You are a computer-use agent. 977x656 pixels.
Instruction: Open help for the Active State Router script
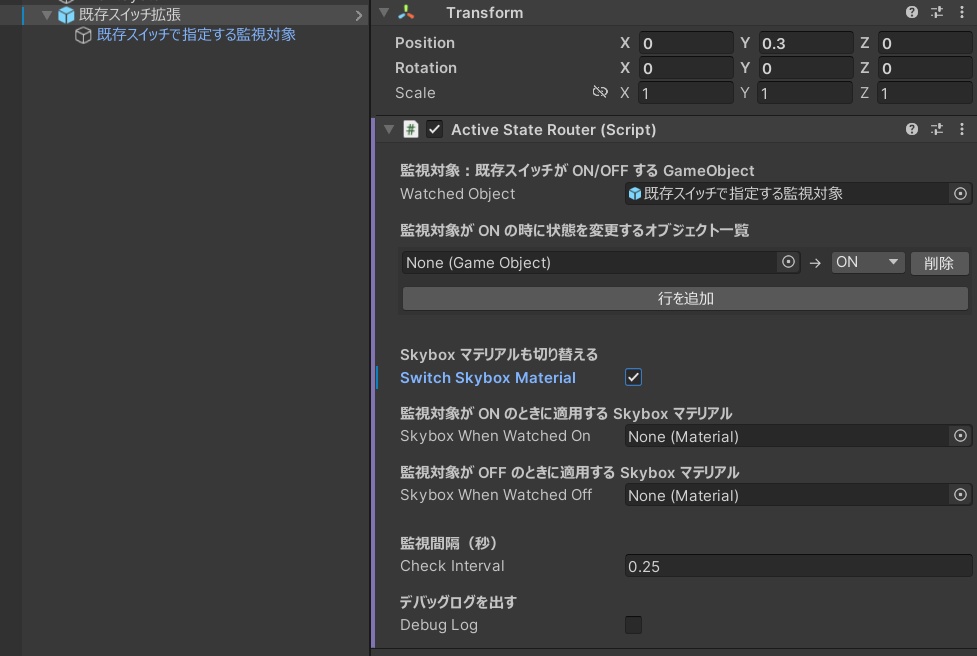pos(910,129)
